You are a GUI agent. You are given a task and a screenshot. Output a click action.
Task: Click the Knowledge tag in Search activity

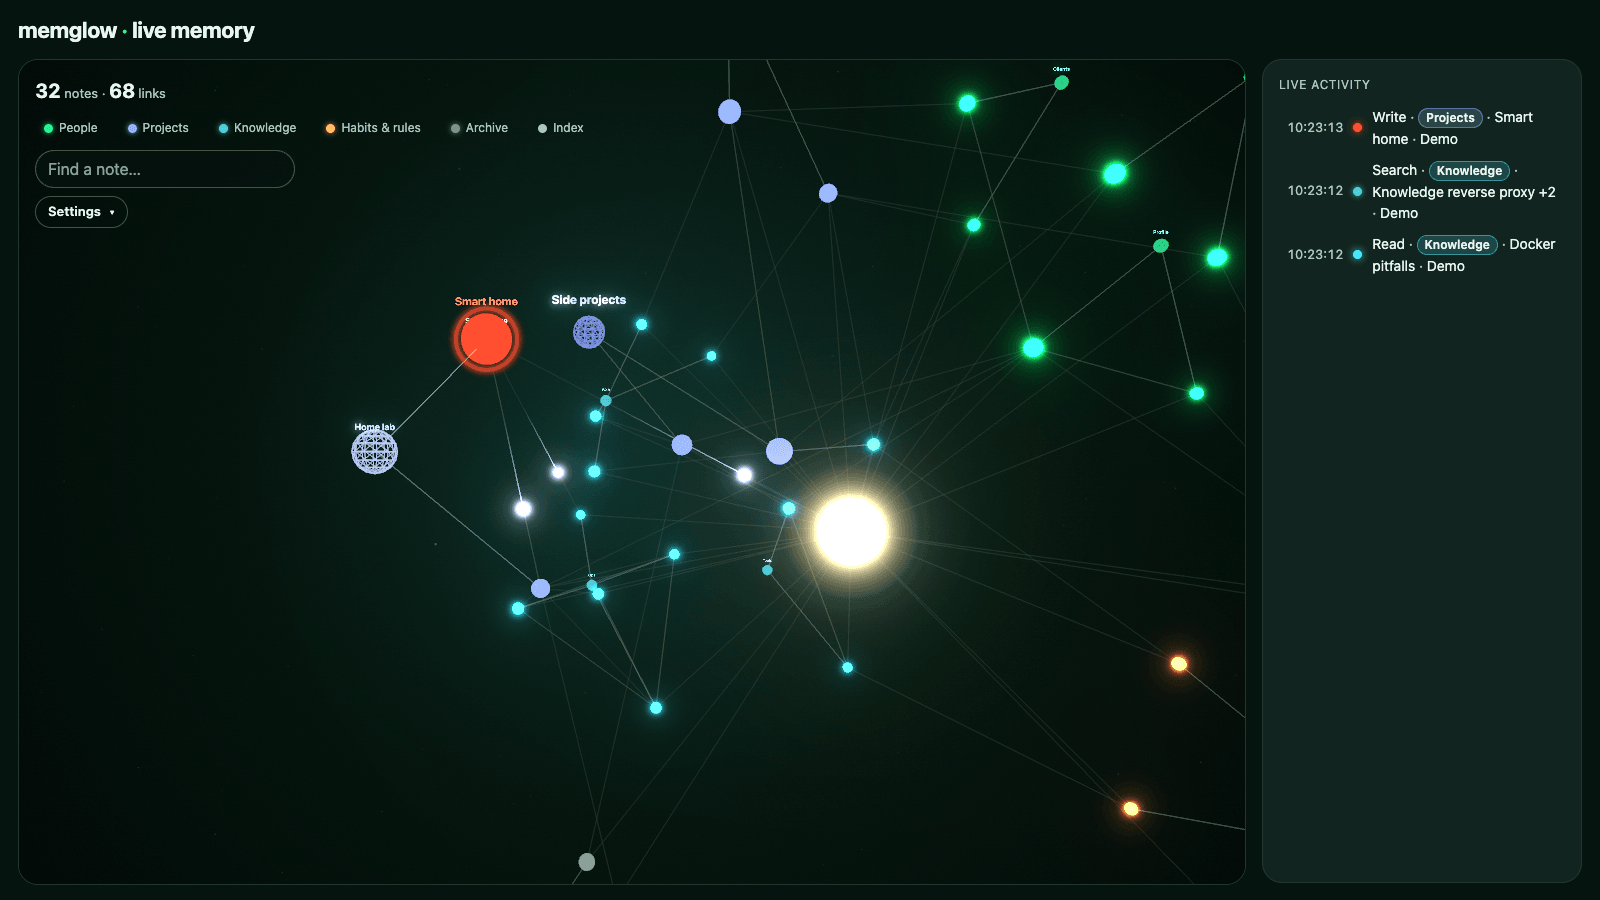[x=1469, y=171]
